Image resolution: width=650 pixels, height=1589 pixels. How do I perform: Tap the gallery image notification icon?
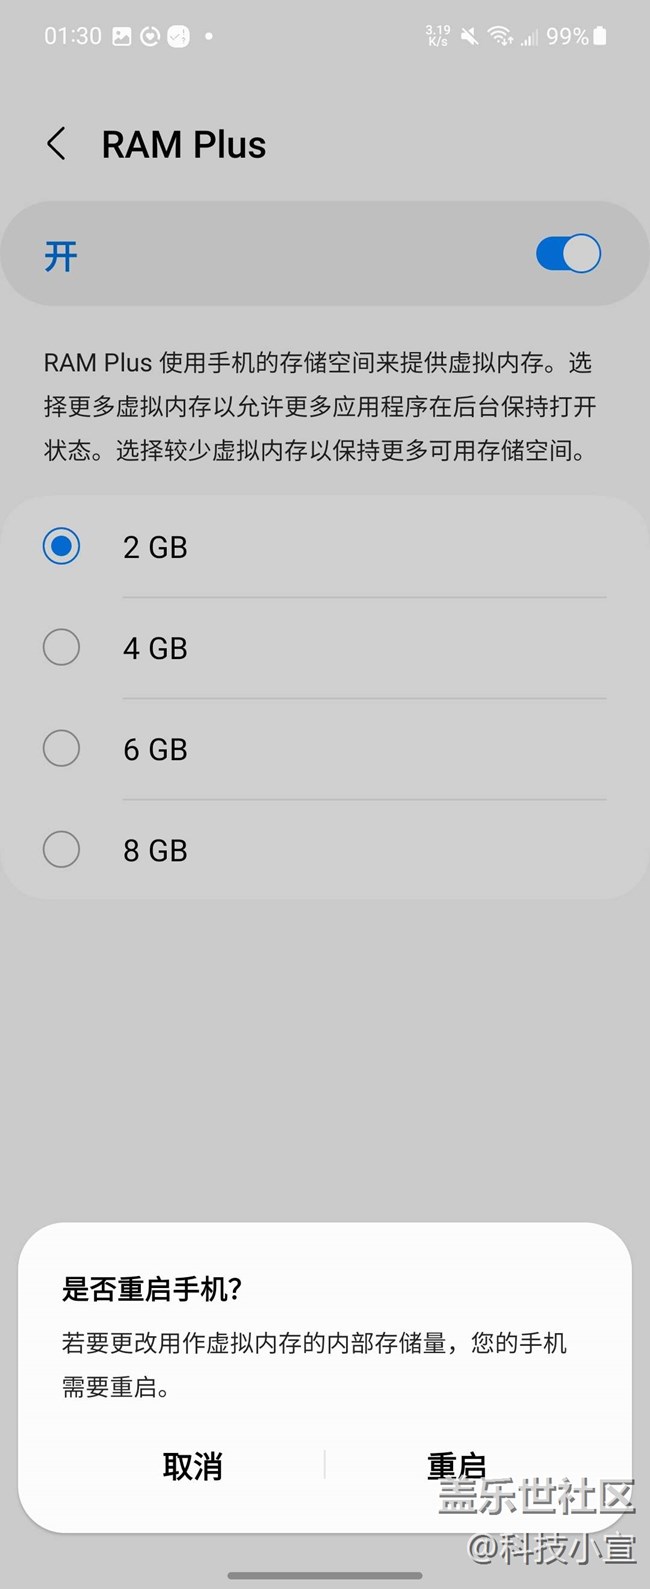(121, 37)
